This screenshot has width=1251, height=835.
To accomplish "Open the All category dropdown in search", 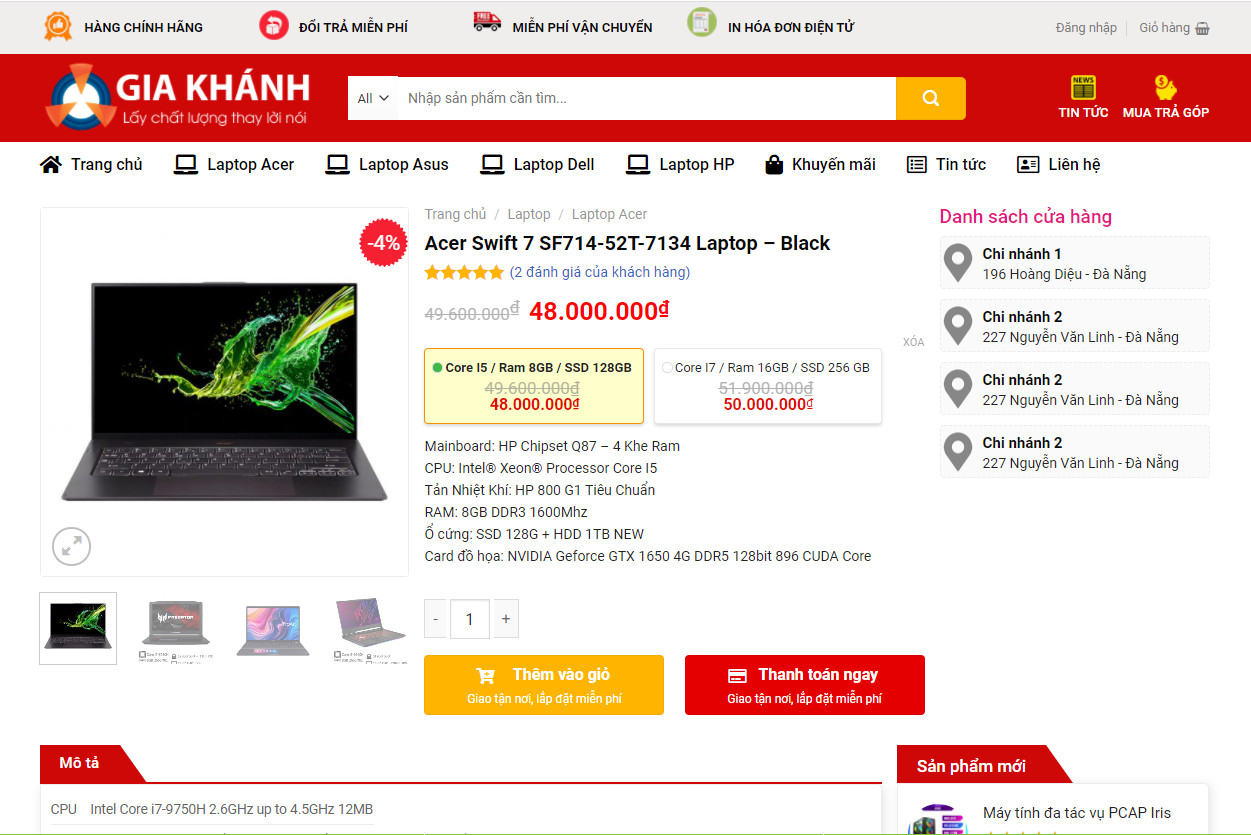I will click(373, 98).
